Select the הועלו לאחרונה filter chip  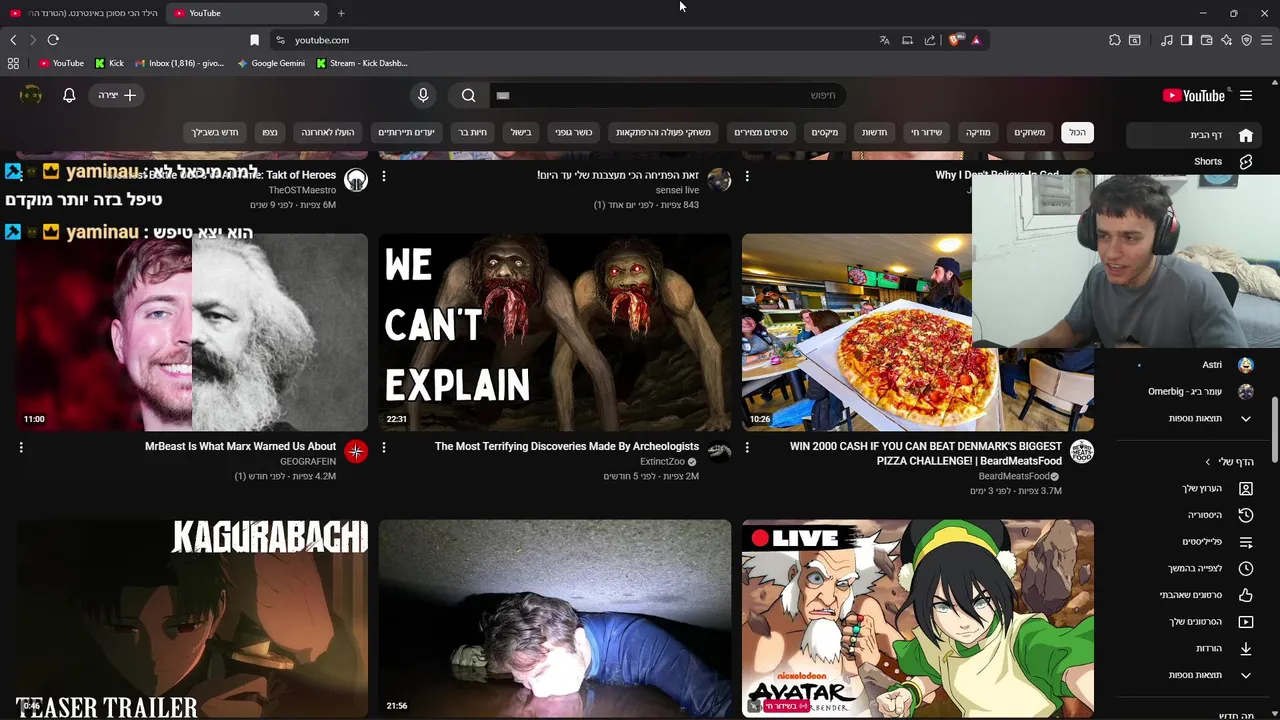[328, 132]
